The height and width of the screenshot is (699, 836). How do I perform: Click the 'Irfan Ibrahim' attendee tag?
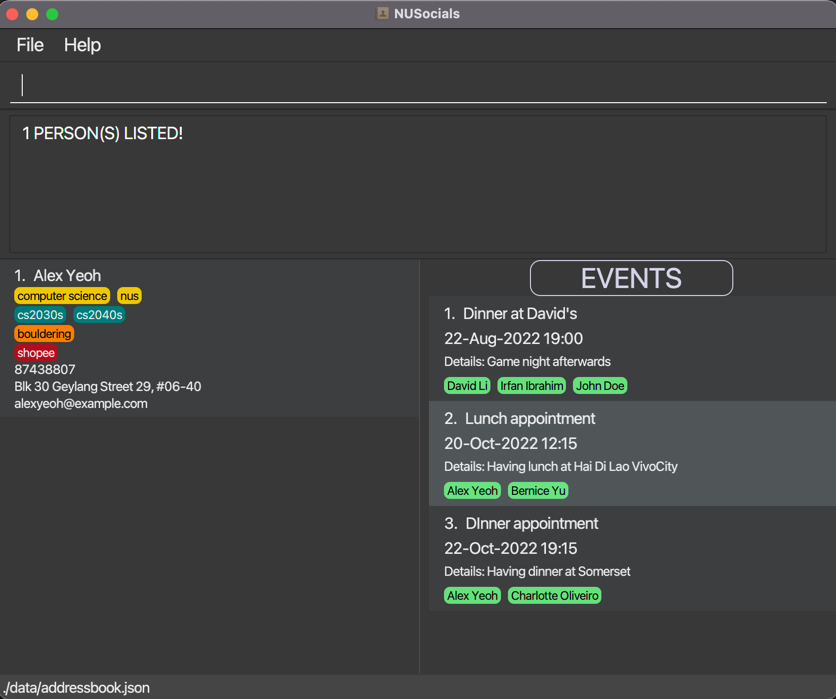coord(532,385)
